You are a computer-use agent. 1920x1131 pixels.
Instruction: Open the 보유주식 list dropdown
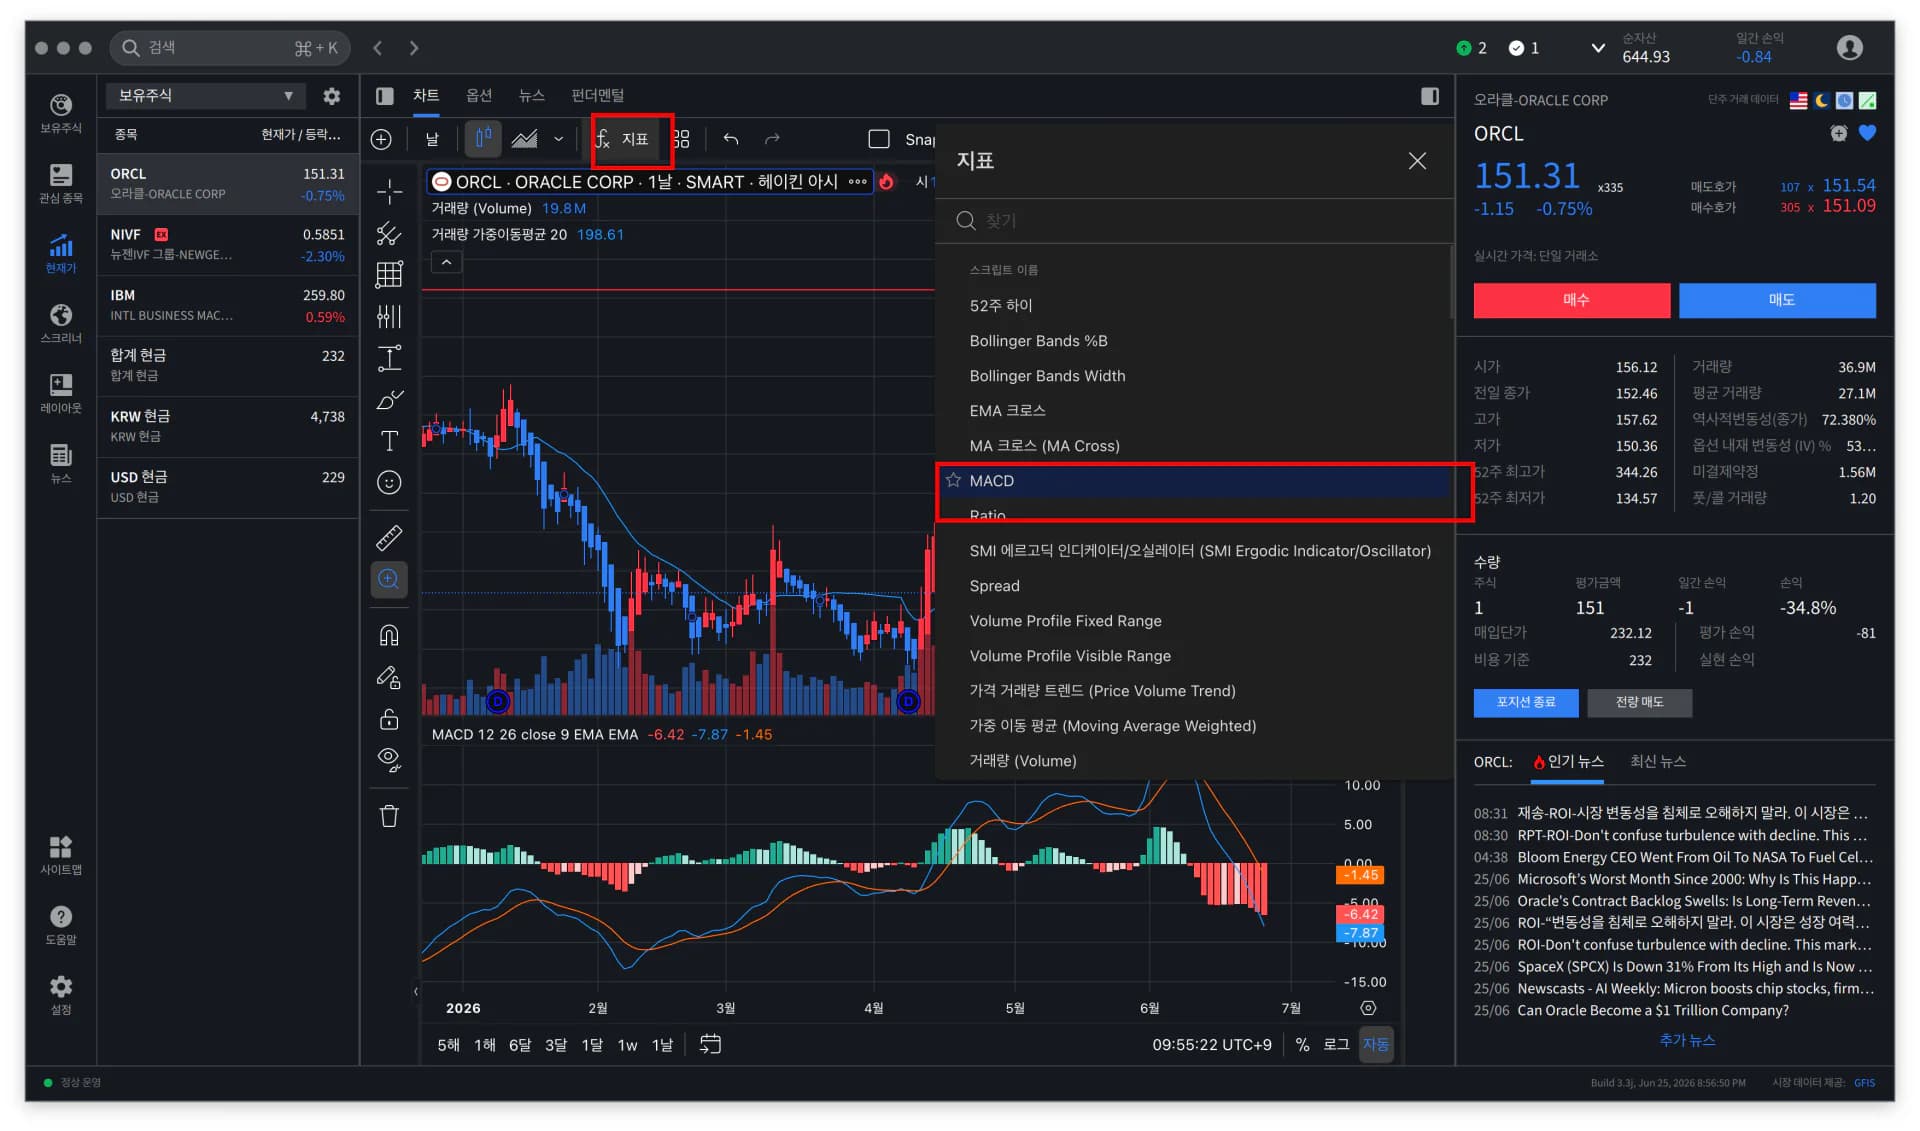206,96
